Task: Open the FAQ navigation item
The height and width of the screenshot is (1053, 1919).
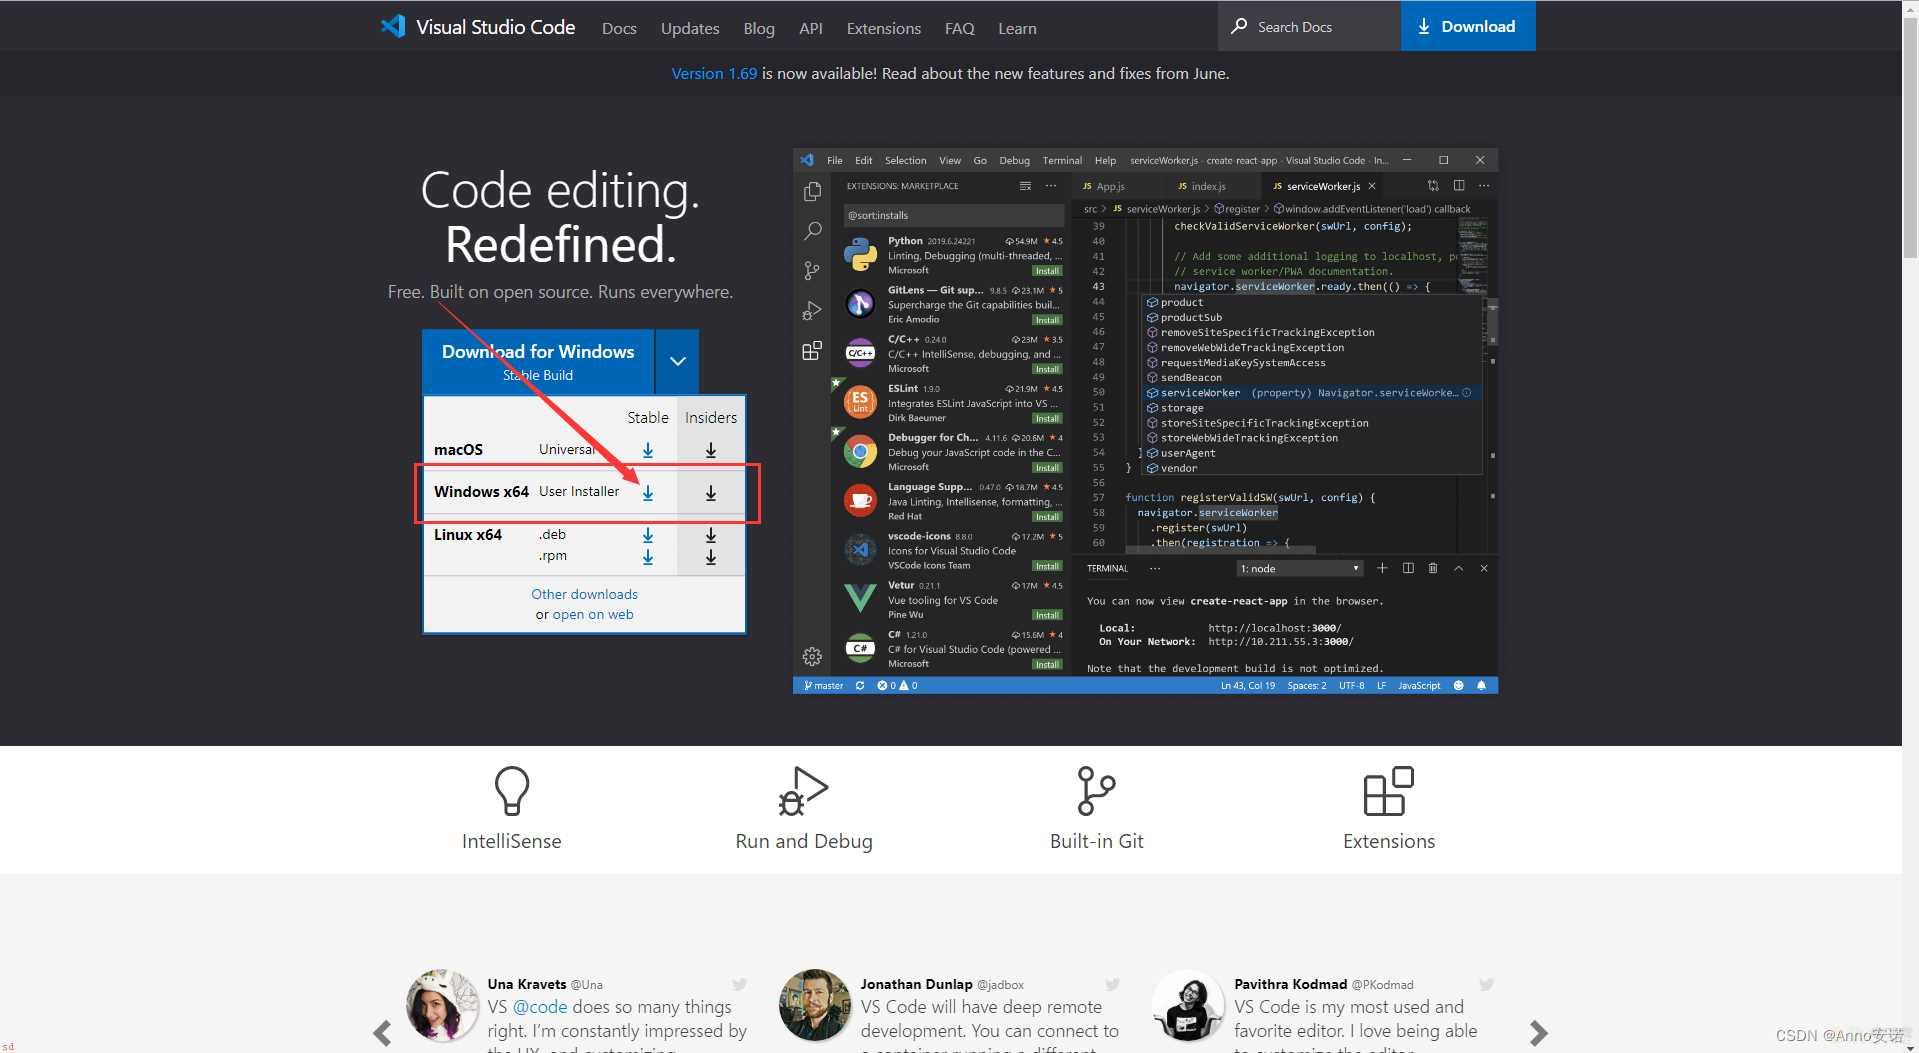Action: pyautogui.click(x=959, y=28)
